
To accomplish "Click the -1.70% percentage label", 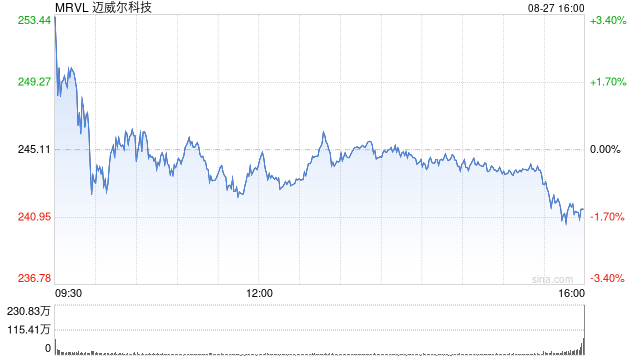I will pyautogui.click(x=607, y=217).
